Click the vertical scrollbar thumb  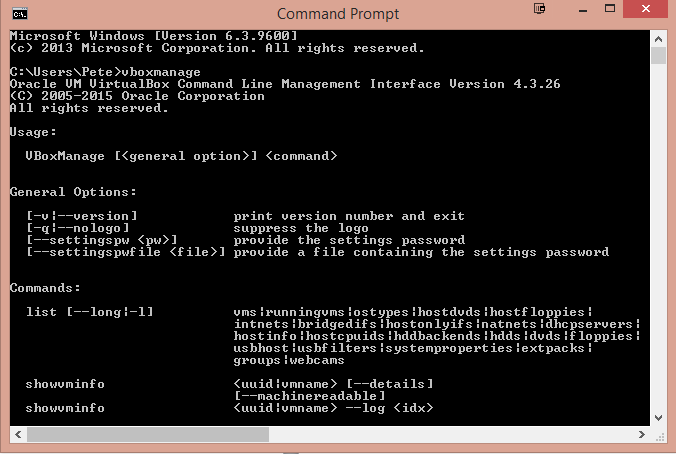(x=658, y=56)
